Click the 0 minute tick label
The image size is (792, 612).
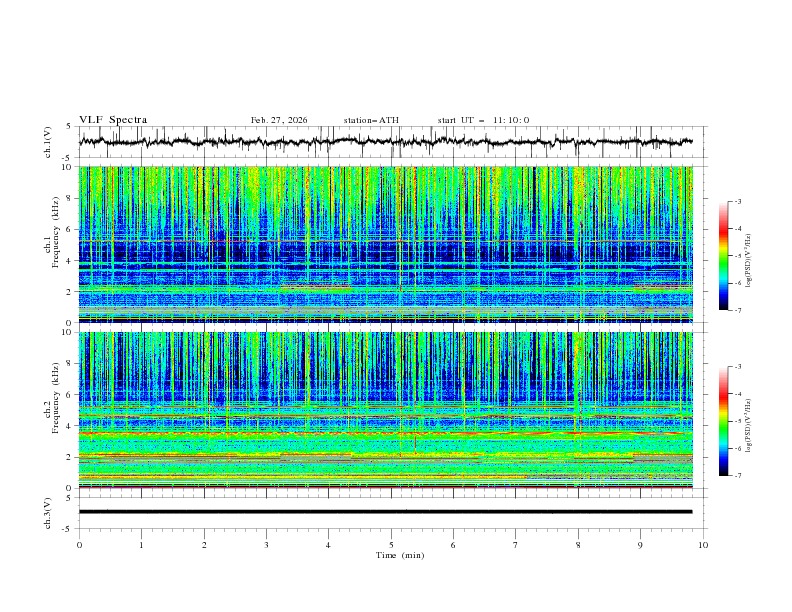(x=79, y=545)
